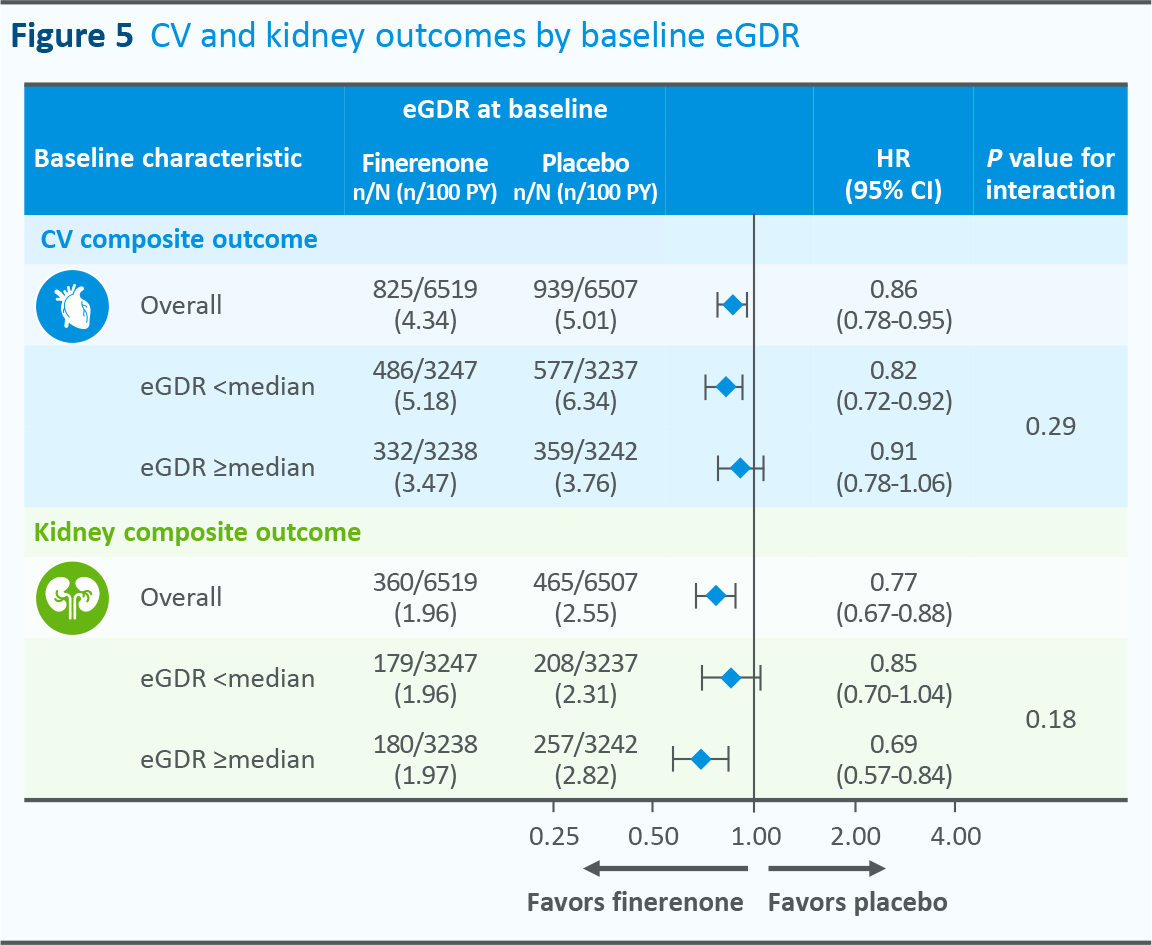
Task: Click the 0.29 interaction P value
Action: [1051, 426]
